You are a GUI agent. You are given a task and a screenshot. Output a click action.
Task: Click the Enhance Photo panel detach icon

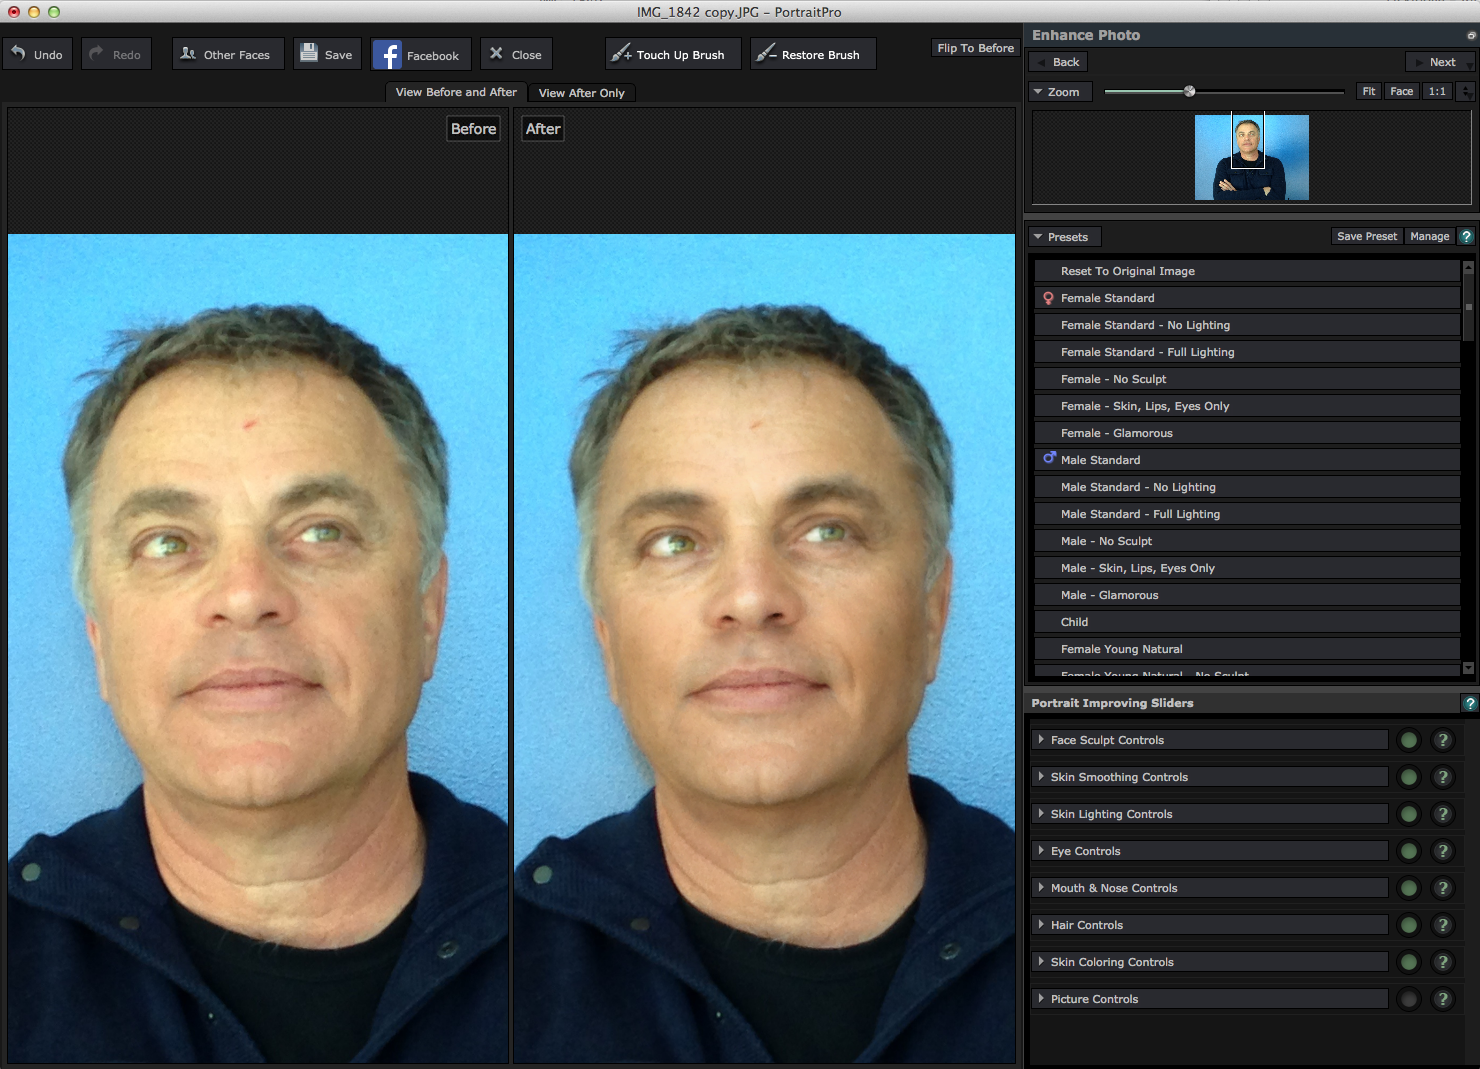[x=1471, y=35]
